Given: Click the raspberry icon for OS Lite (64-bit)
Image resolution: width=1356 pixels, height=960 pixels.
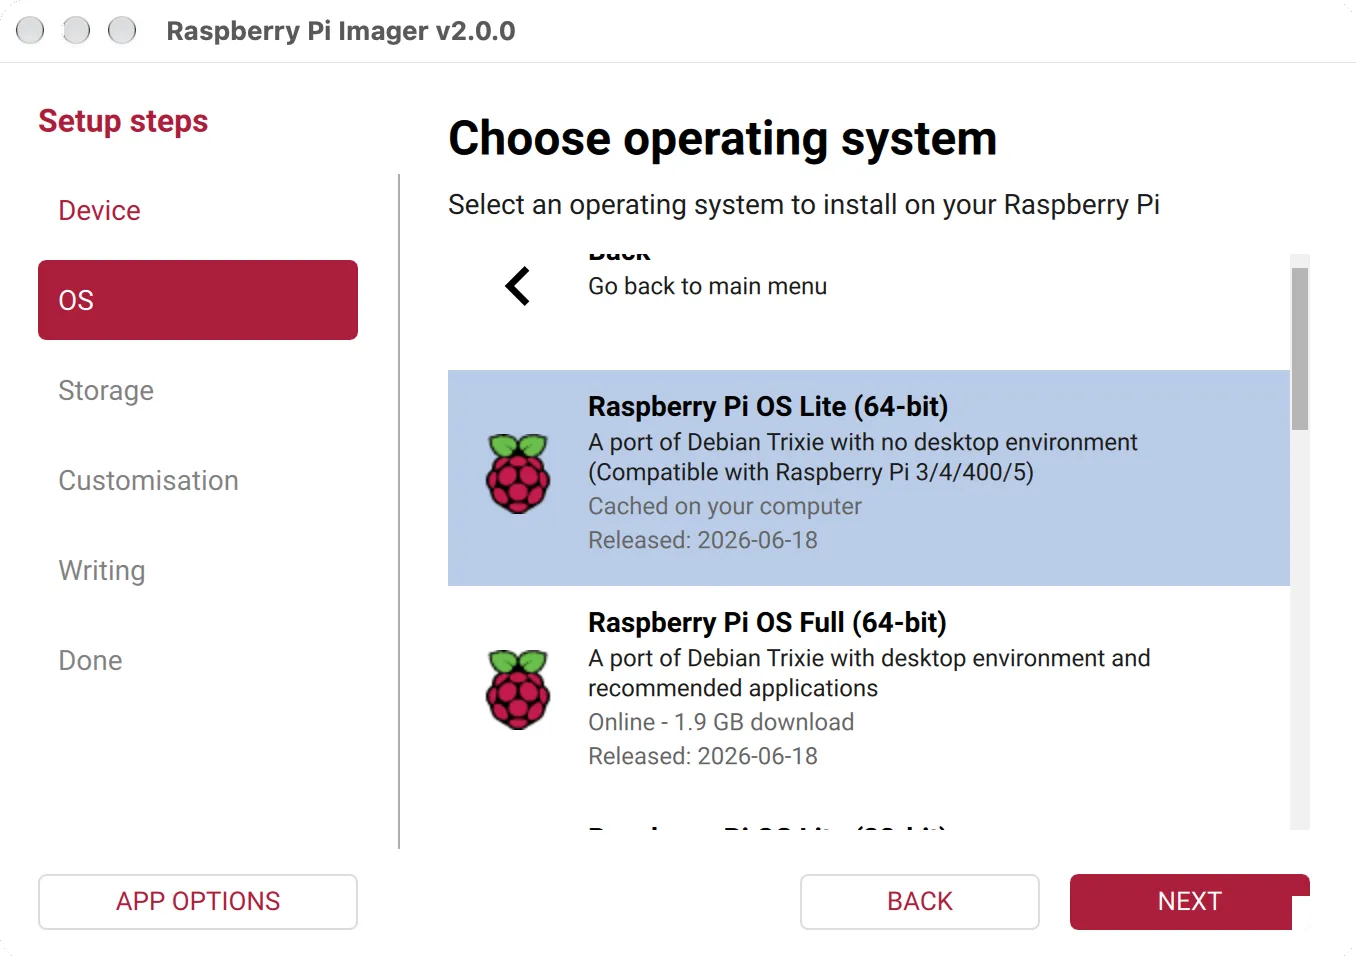Looking at the screenshot, I should tap(518, 474).
